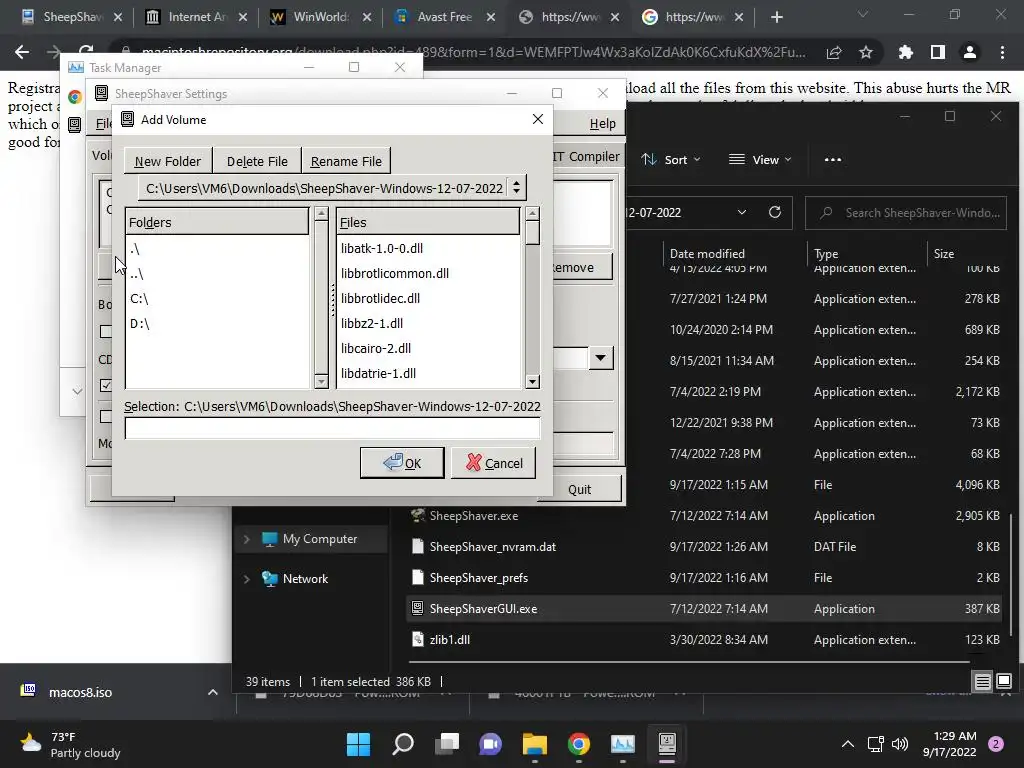Share this page icon in address bar
1024x768 pixels.
pos(834,52)
